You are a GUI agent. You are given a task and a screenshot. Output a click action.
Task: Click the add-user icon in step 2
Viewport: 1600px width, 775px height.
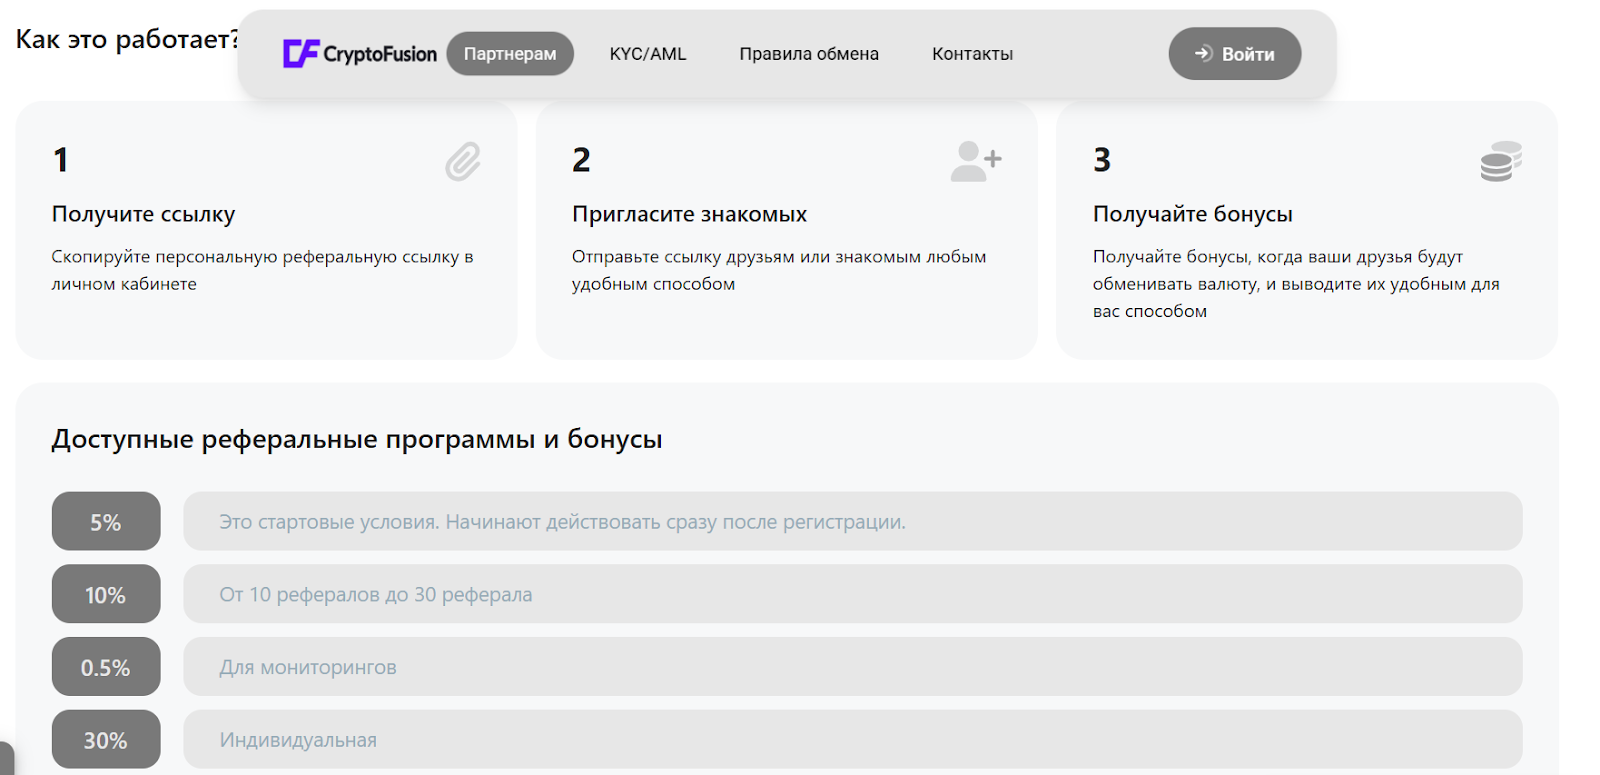pos(976,161)
